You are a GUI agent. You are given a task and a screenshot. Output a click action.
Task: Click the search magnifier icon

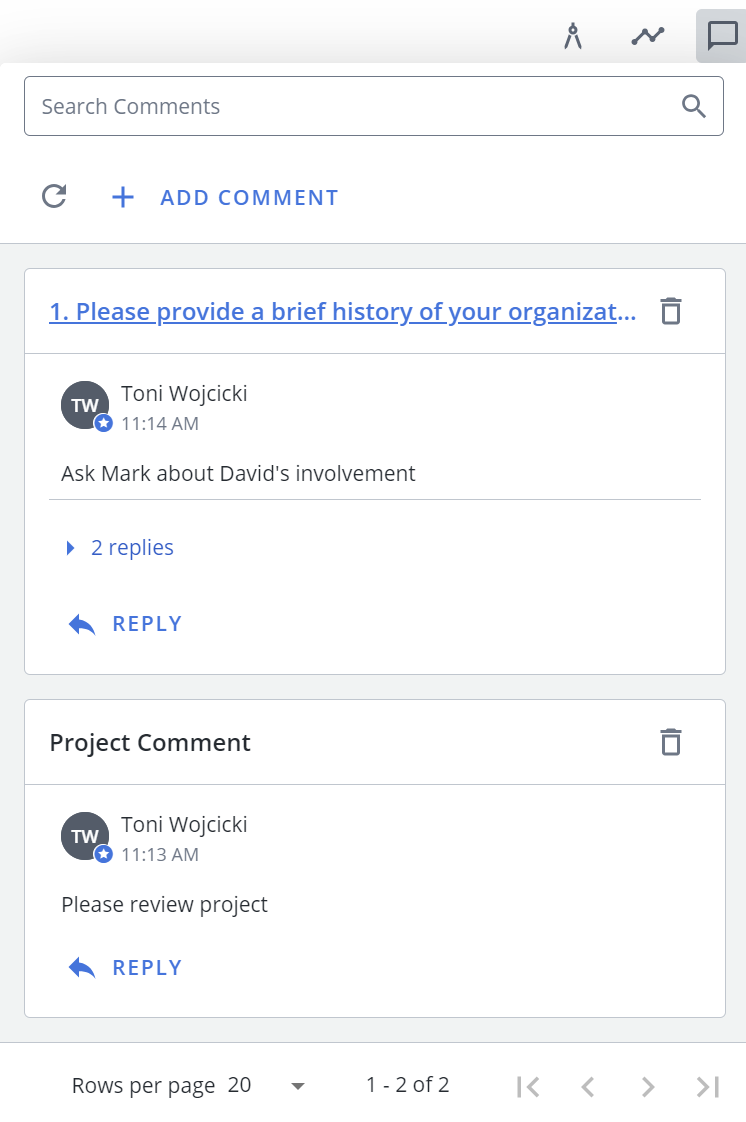[694, 106]
